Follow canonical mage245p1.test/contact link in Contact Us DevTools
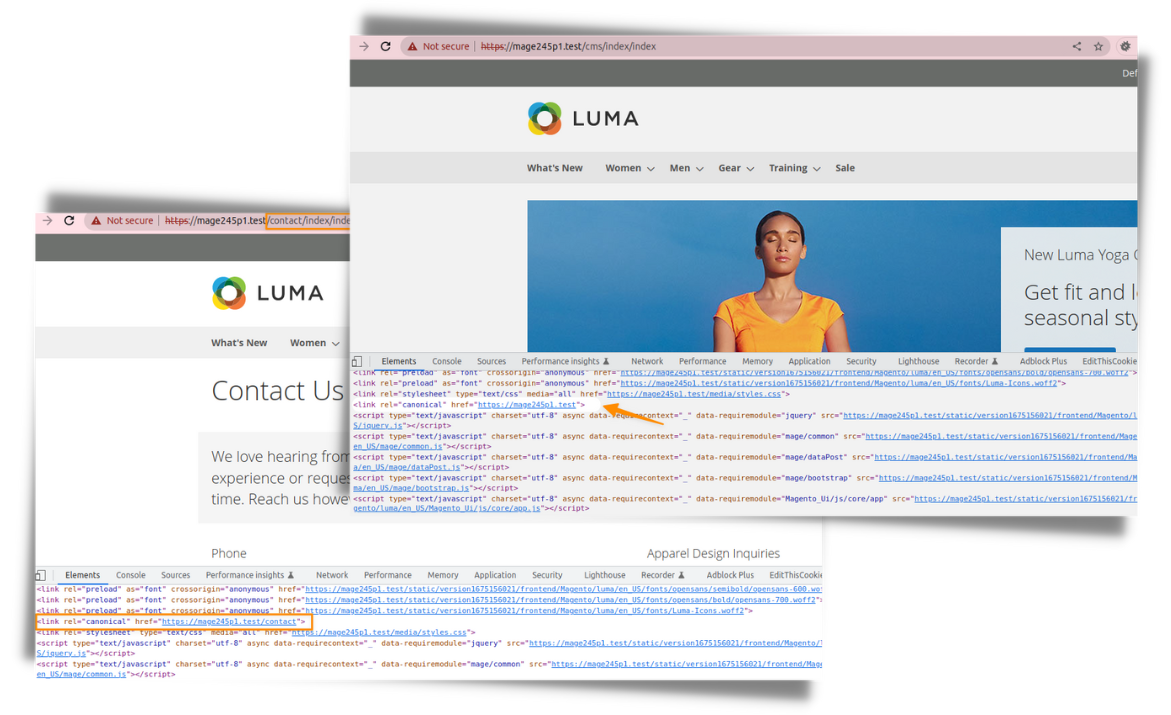 (231, 622)
